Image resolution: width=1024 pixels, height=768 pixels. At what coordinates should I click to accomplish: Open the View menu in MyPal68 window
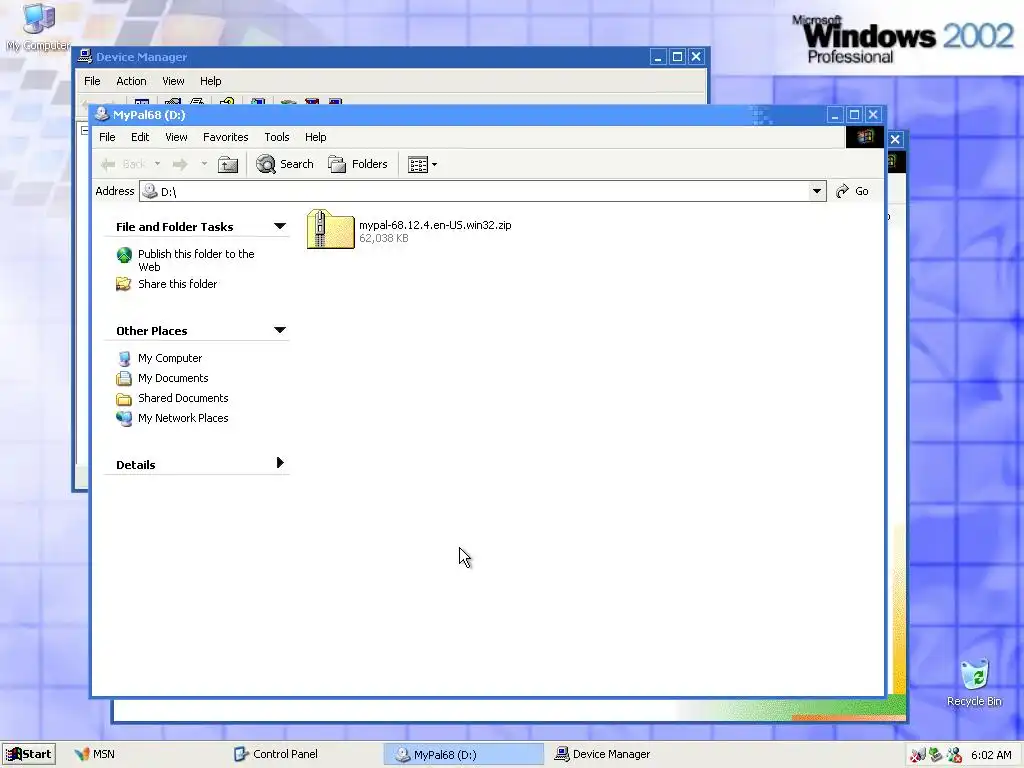176,137
